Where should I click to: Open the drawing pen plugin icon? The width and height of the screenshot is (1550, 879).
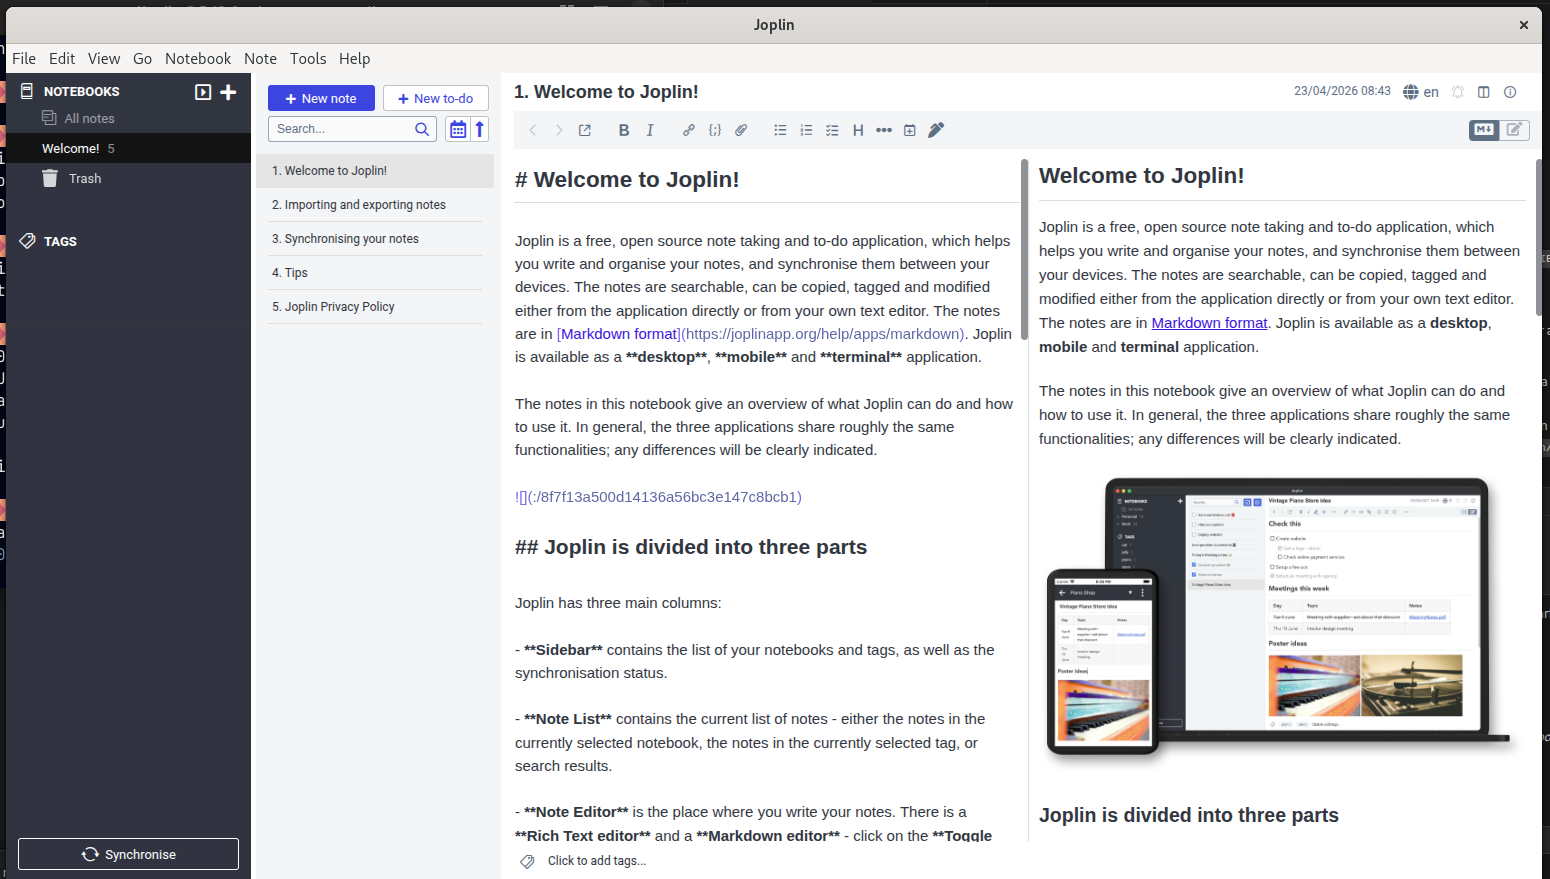[936, 130]
